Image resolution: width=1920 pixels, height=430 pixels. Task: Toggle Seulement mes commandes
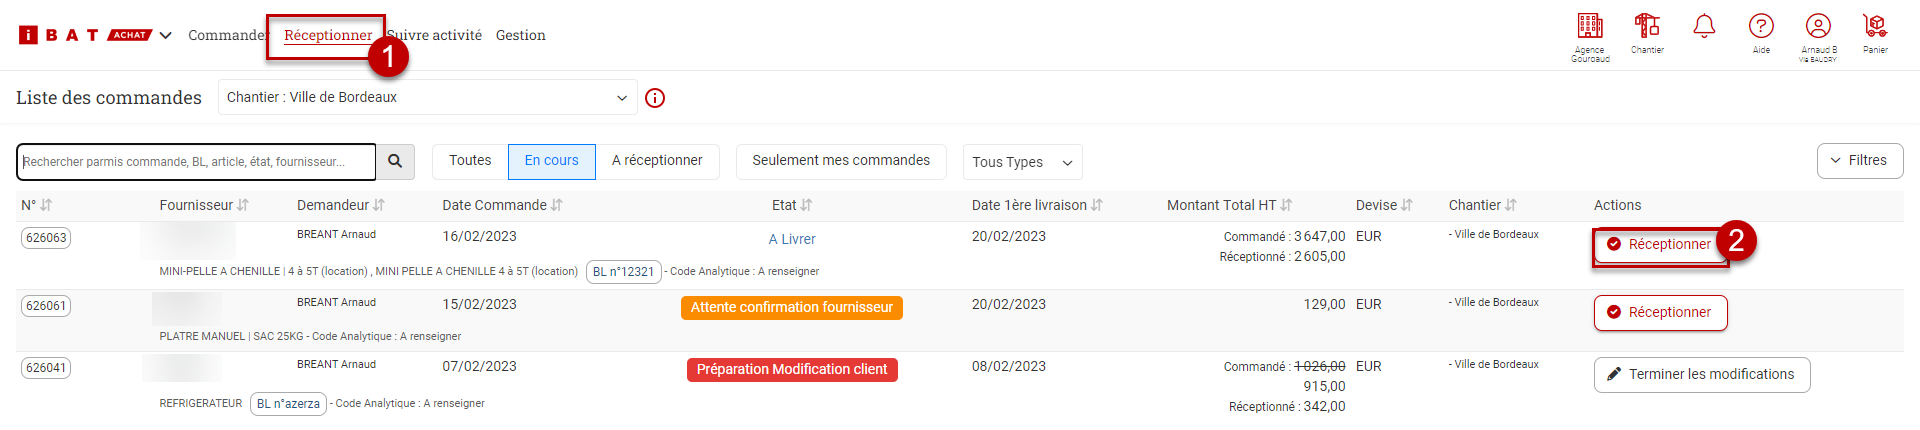841,161
